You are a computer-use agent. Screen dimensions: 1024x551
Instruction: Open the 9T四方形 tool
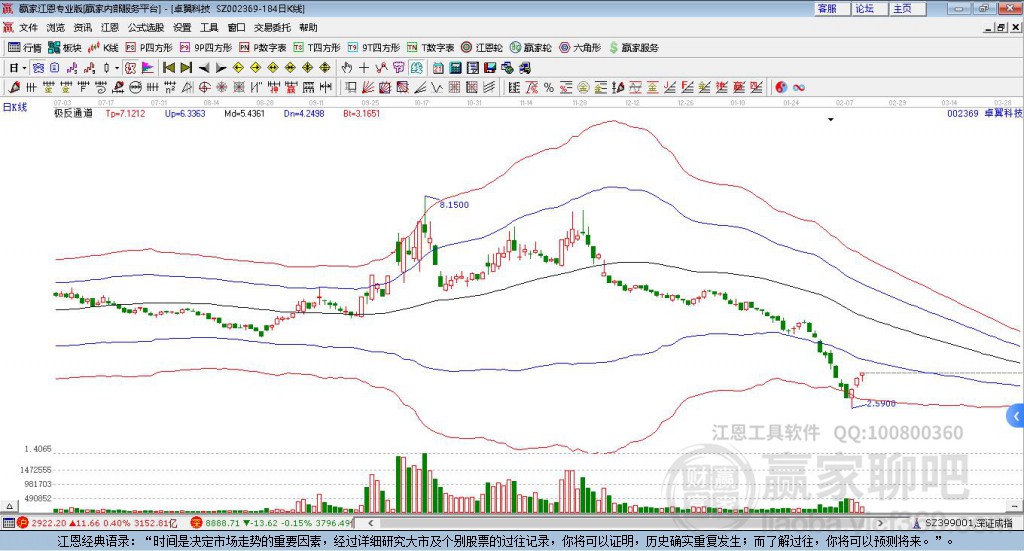click(374, 48)
